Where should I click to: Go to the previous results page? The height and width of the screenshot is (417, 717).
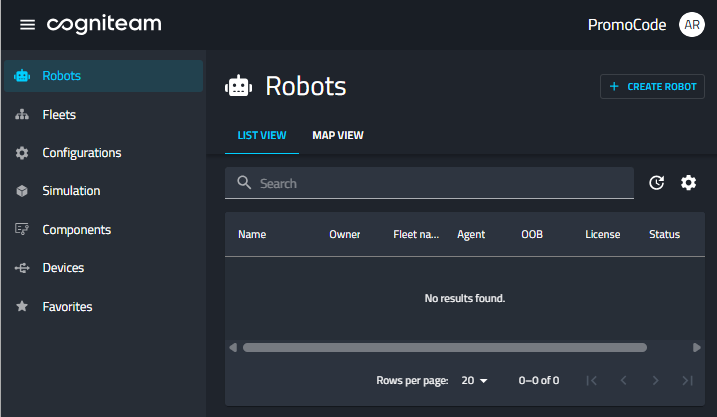623,380
